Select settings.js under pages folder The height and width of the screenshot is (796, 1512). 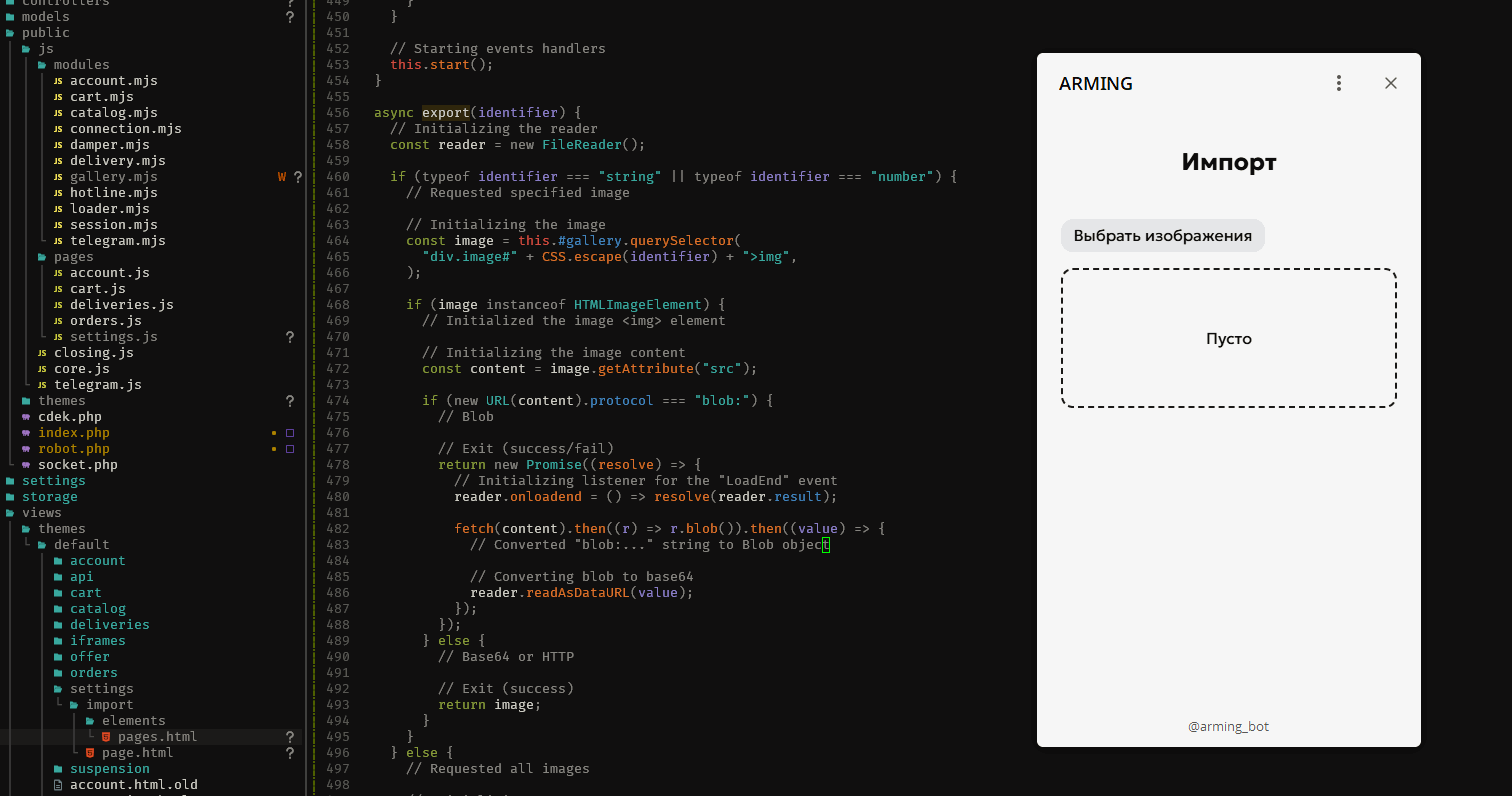[113, 337]
